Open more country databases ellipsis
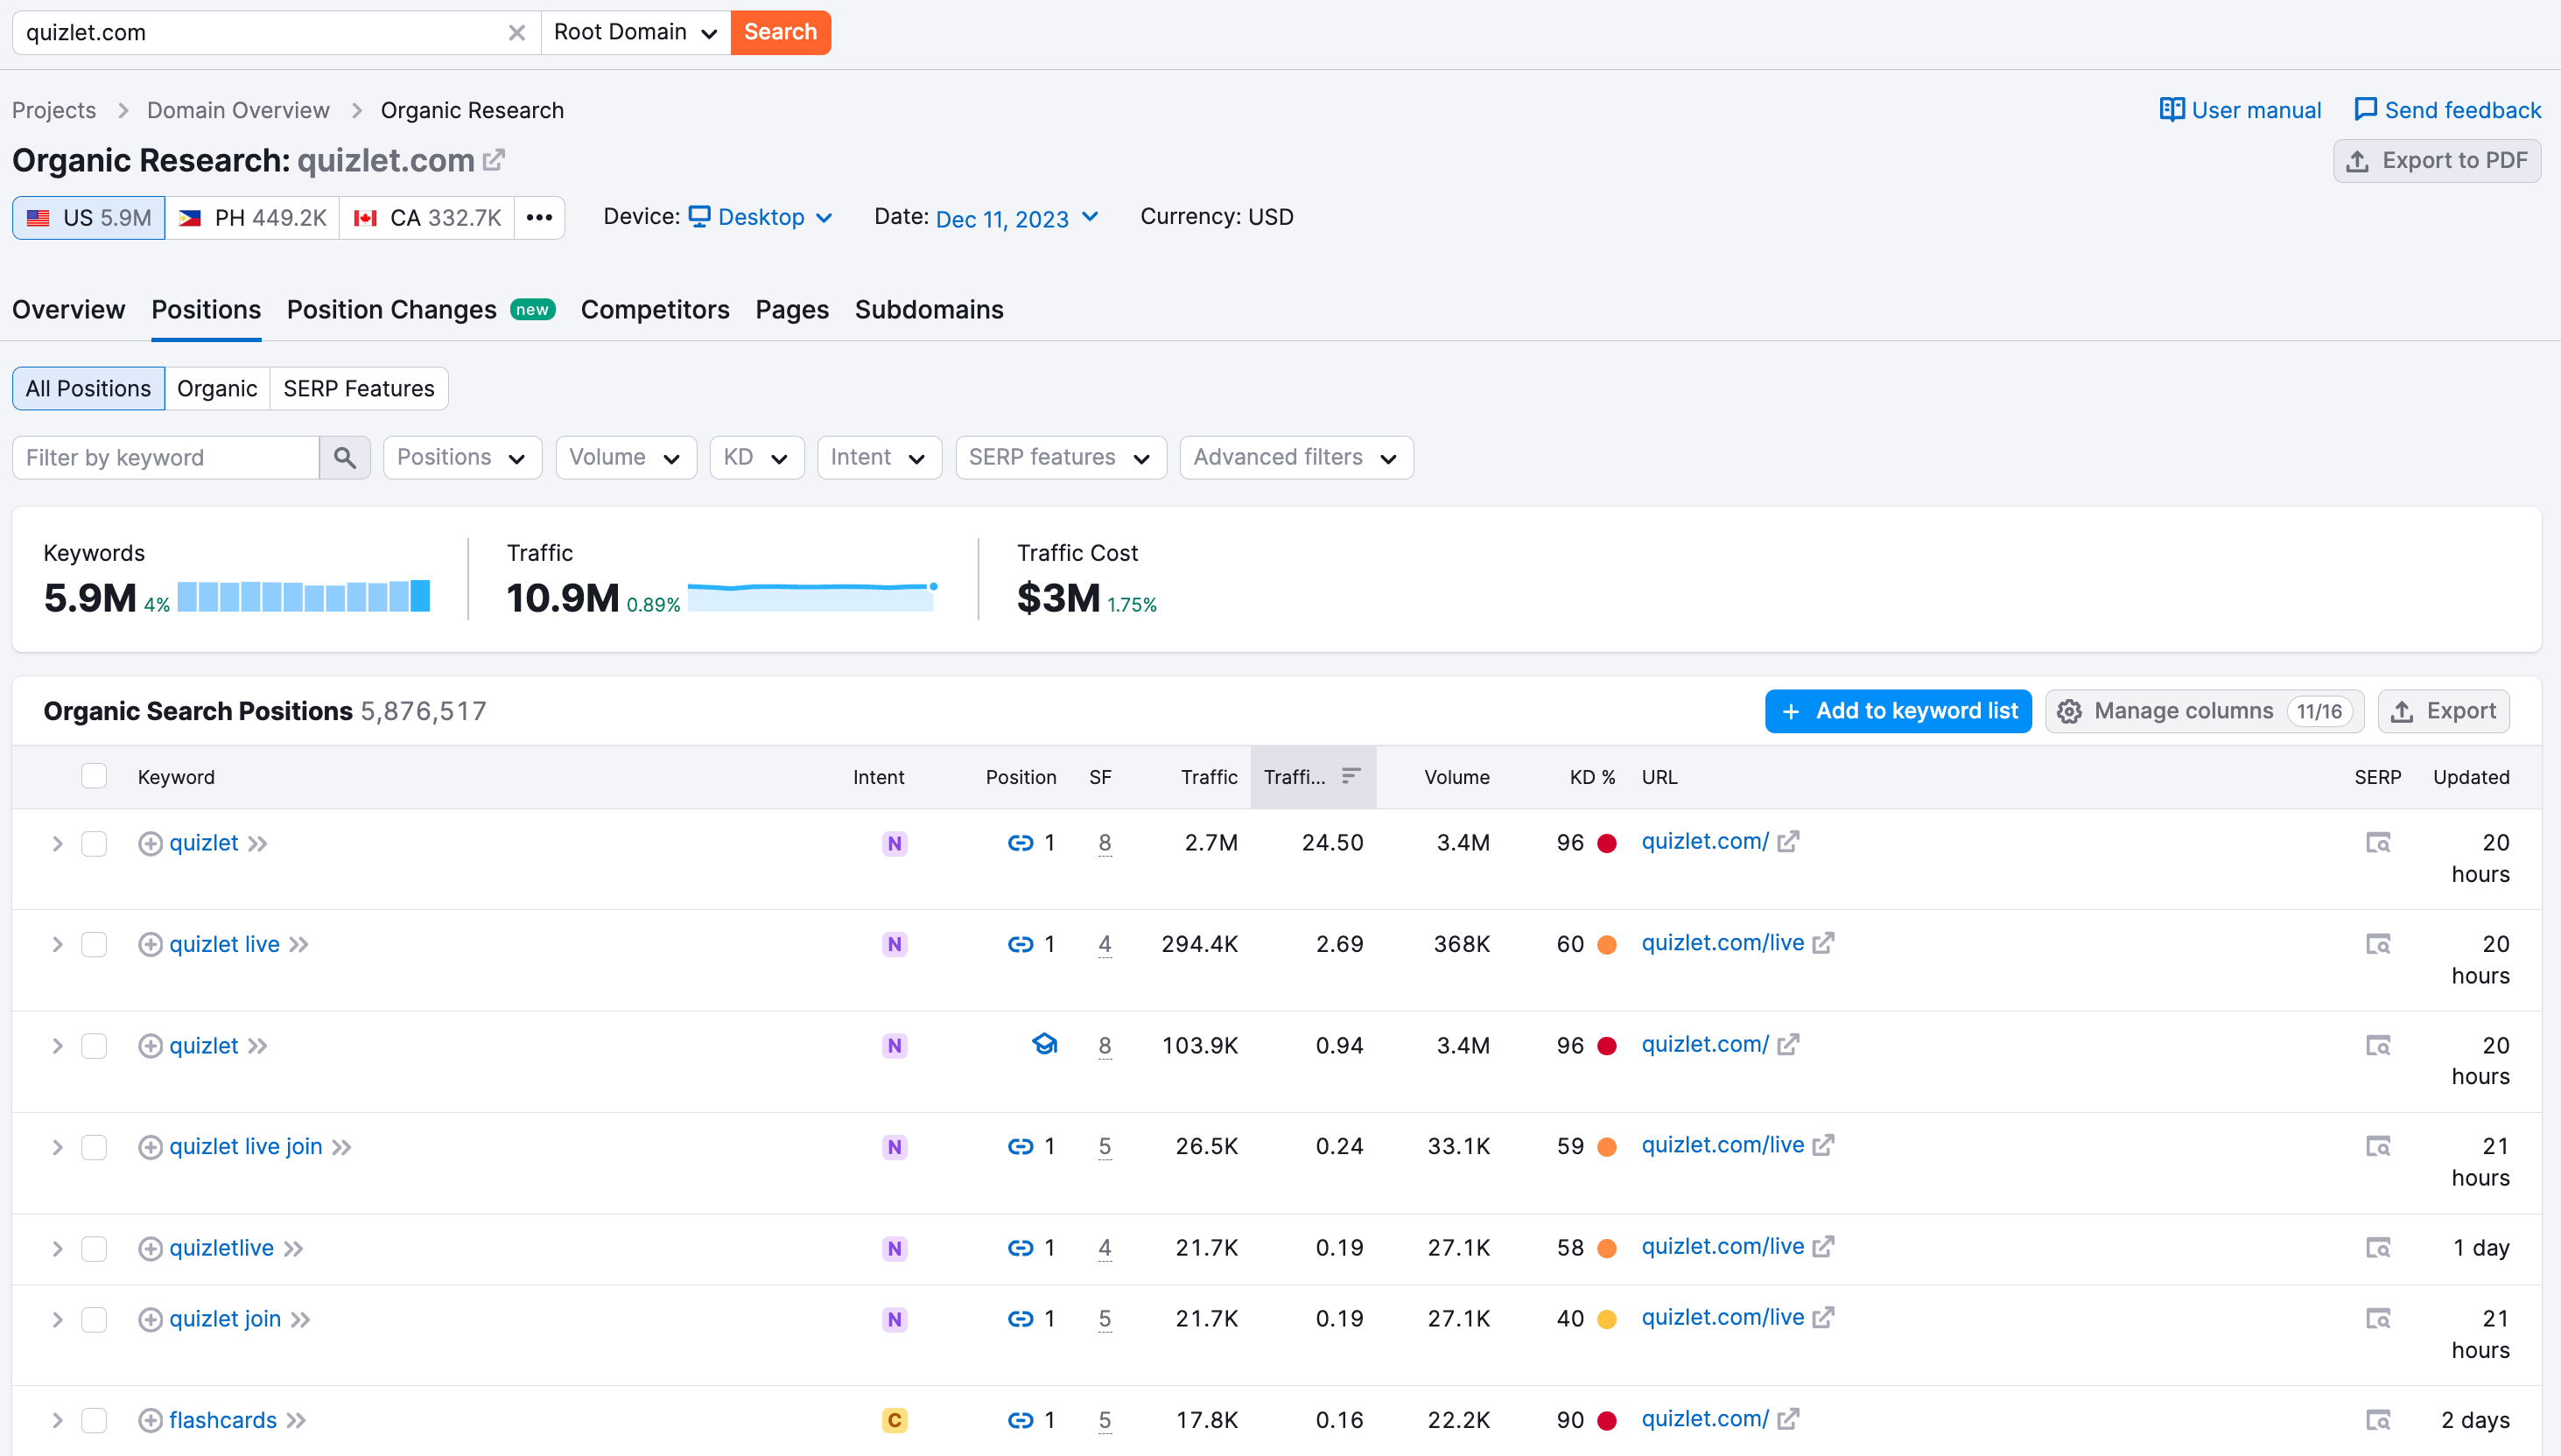Screen dimensions: 2561x1456 tap(540, 218)
